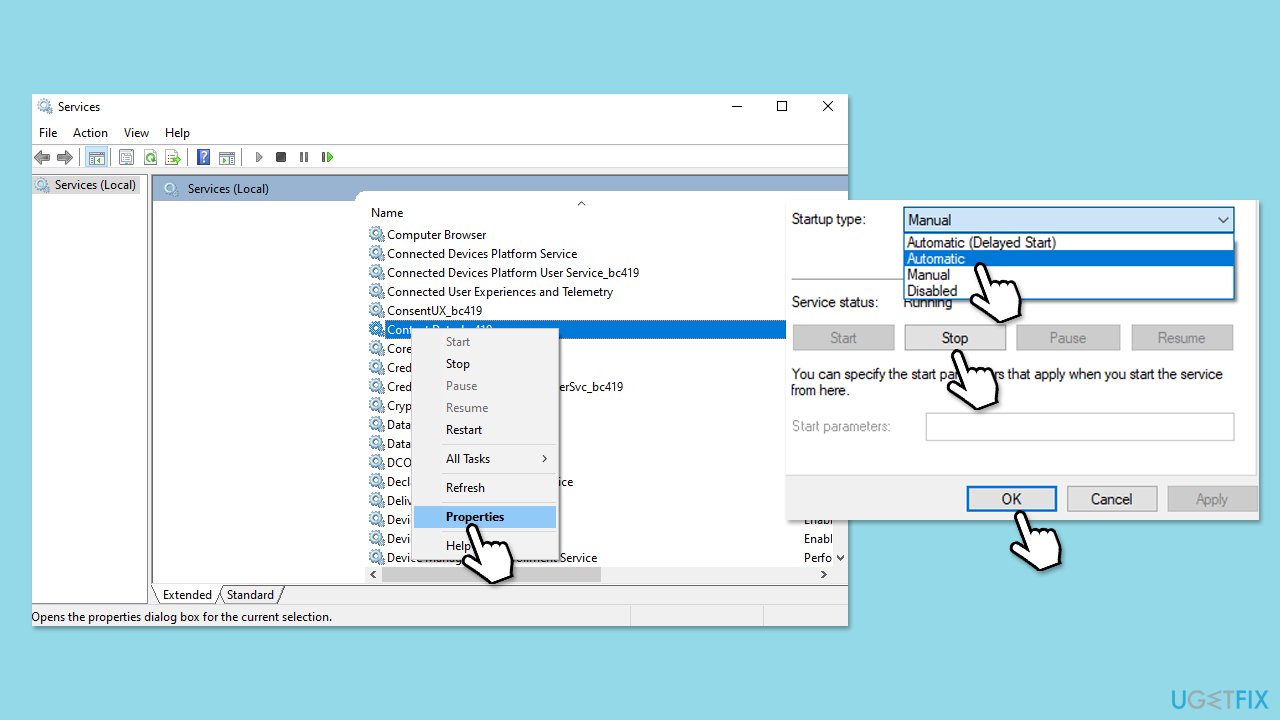Image resolution: width=1280 pixels, height=720 pixels.
Task: Click gear icon beside Connected User Experiences and Telemetry
Action: 377,291
